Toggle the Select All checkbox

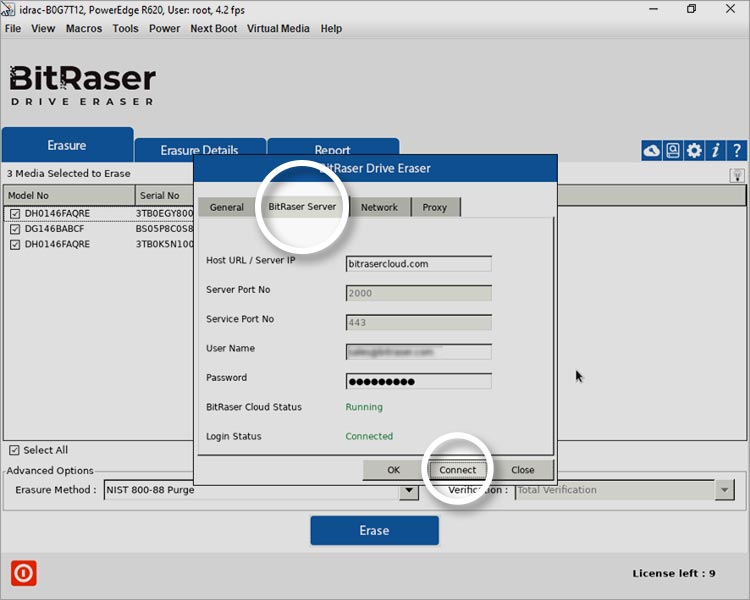(14, 450)
